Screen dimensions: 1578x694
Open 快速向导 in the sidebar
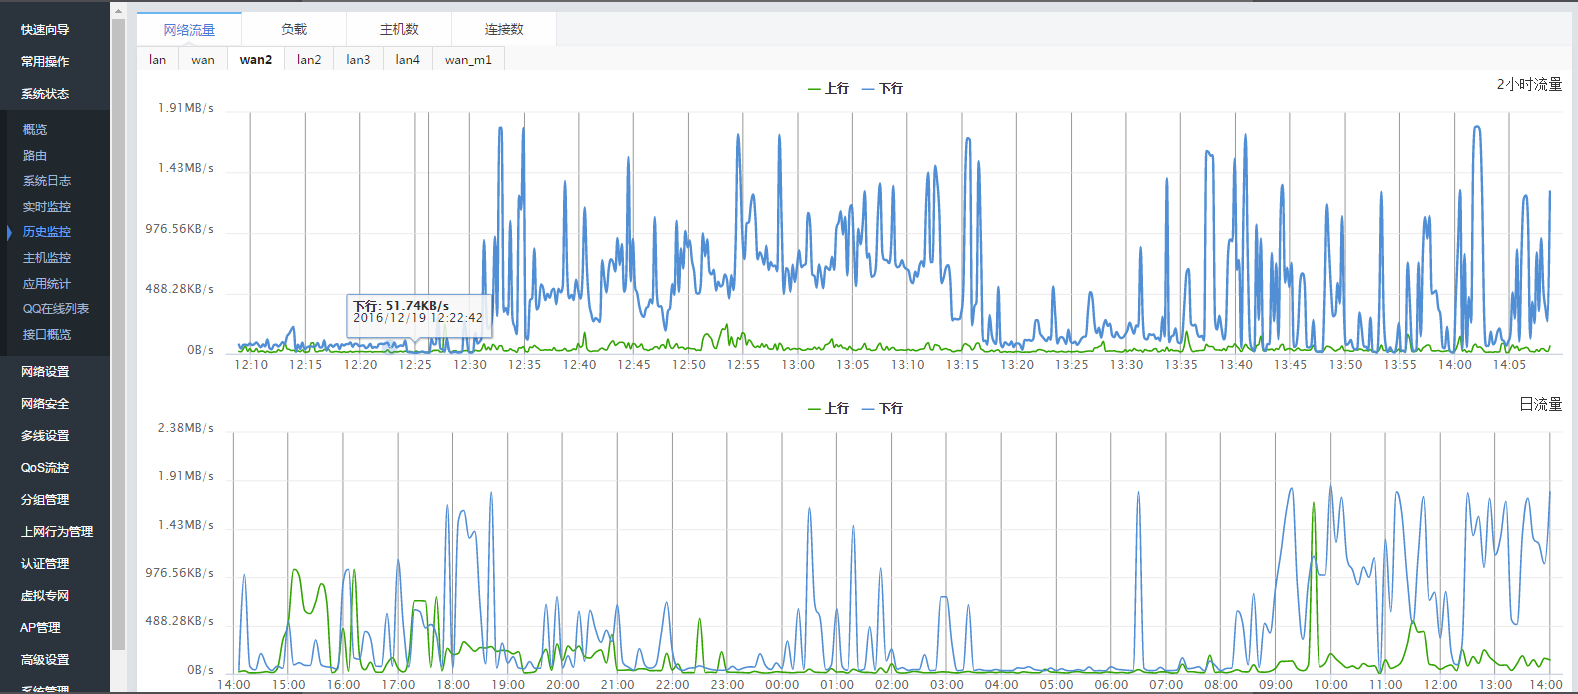pos(45,30)
